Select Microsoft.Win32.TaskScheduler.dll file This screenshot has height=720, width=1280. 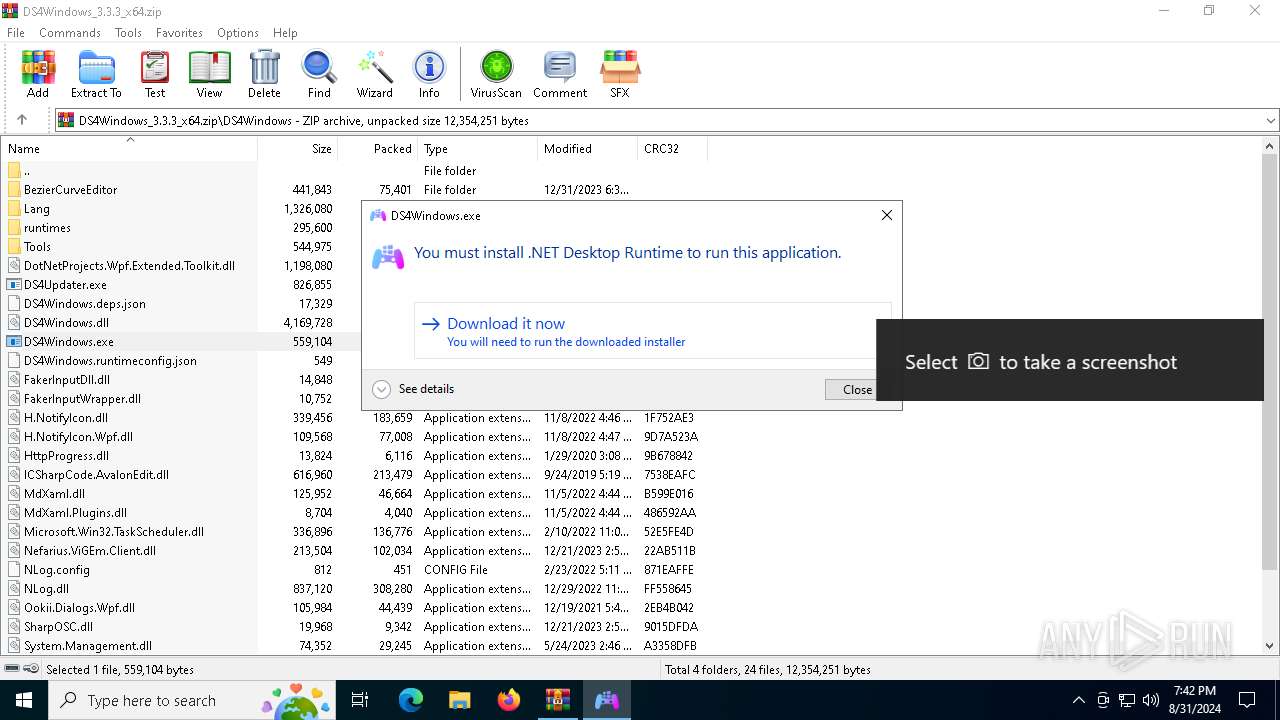pos(114,532)
